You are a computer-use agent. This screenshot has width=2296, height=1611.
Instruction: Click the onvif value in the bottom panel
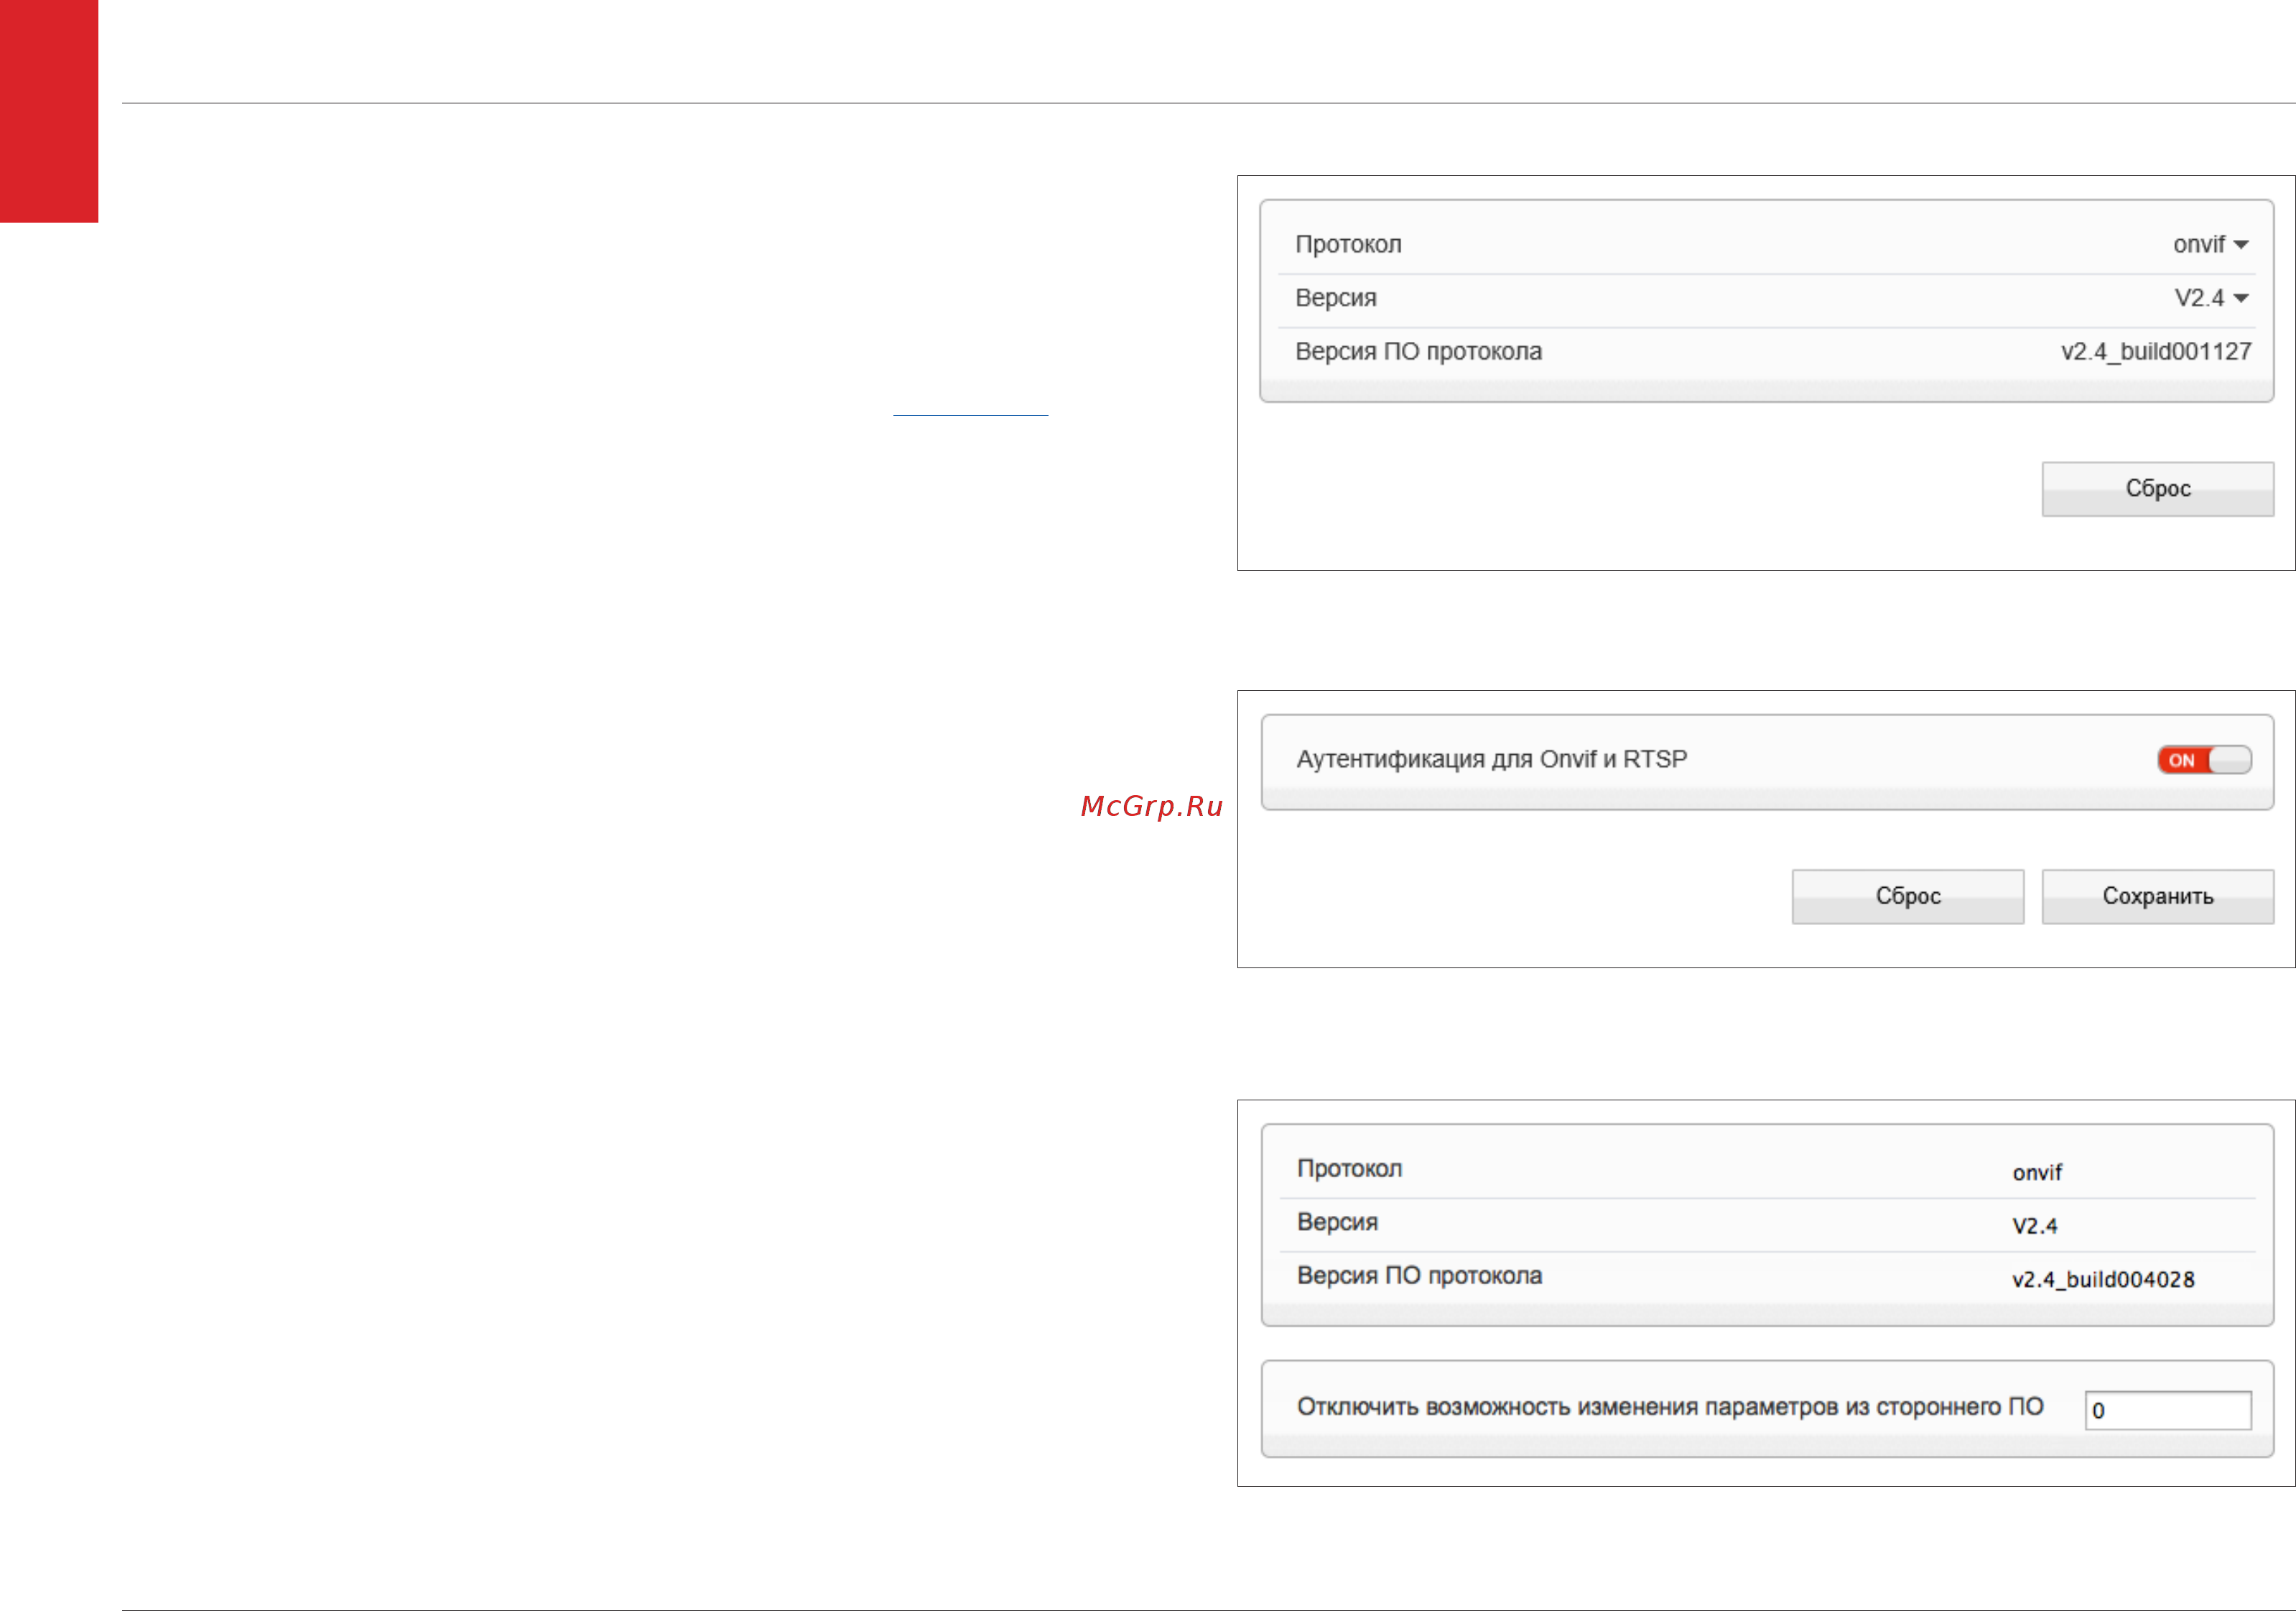coord(2037,1172)
